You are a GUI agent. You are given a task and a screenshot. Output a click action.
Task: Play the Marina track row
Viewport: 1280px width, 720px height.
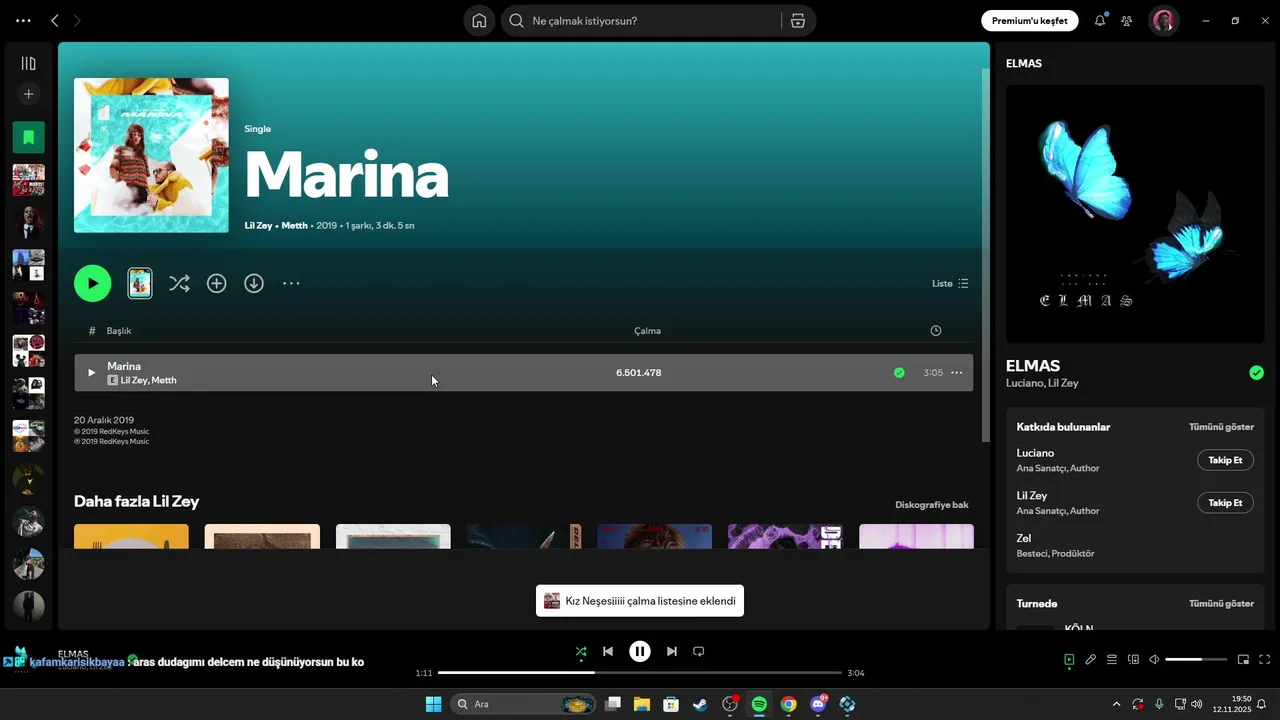[x=91, y=373]
